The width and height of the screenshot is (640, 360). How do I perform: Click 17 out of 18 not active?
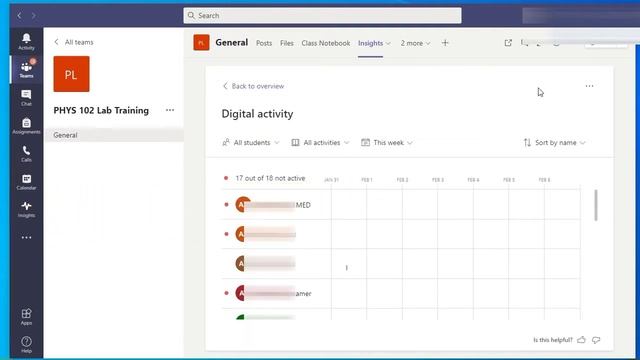point(270,178)
